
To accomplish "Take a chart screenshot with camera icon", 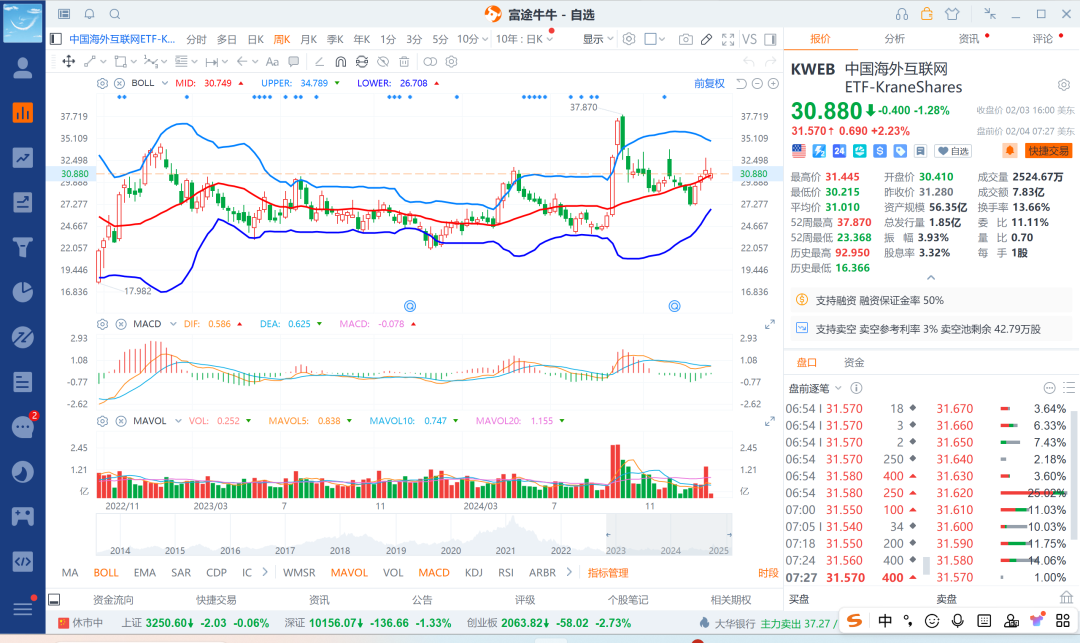I will pyautogui.click(x=685, y=39).
